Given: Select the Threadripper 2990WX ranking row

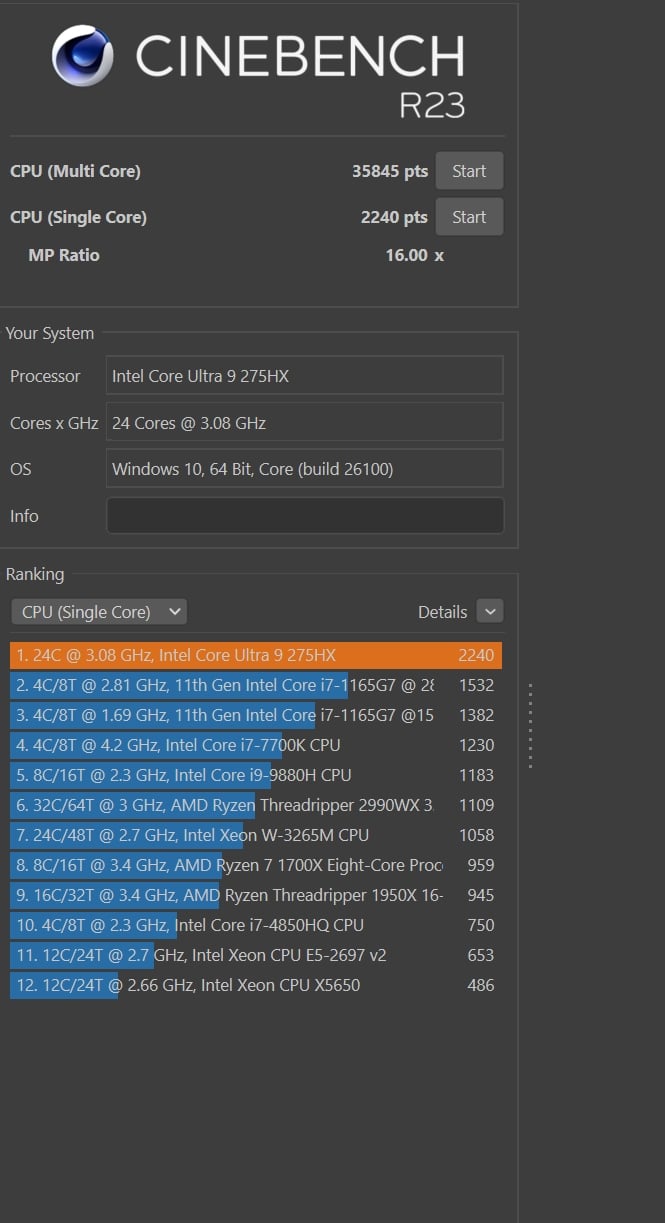Looking at the screenshot, I should (x=255, y=805).
